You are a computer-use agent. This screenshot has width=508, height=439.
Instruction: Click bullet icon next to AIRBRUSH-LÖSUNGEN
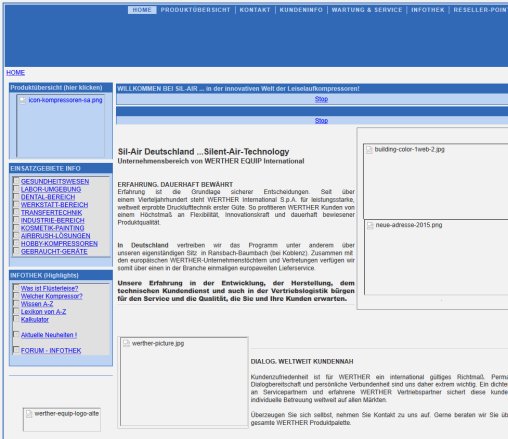coord(16,235)
